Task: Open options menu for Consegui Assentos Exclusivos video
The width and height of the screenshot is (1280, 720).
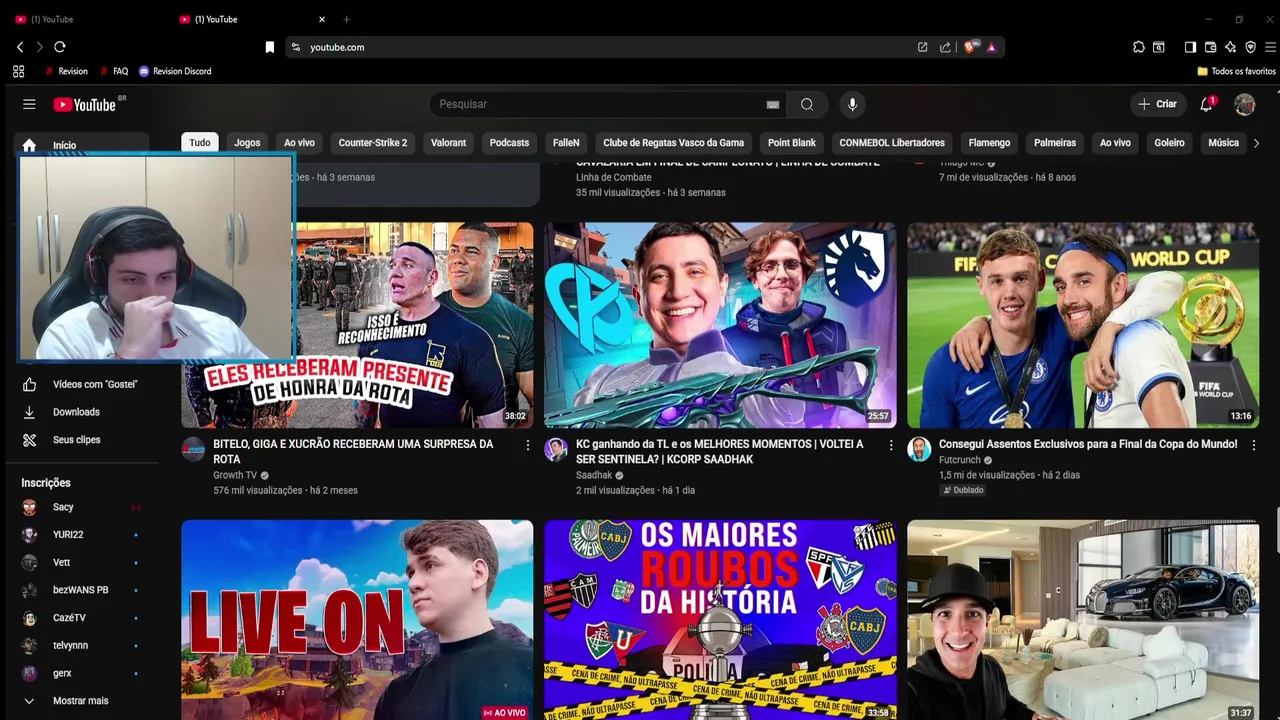Action: click(x=1254, y=445)
